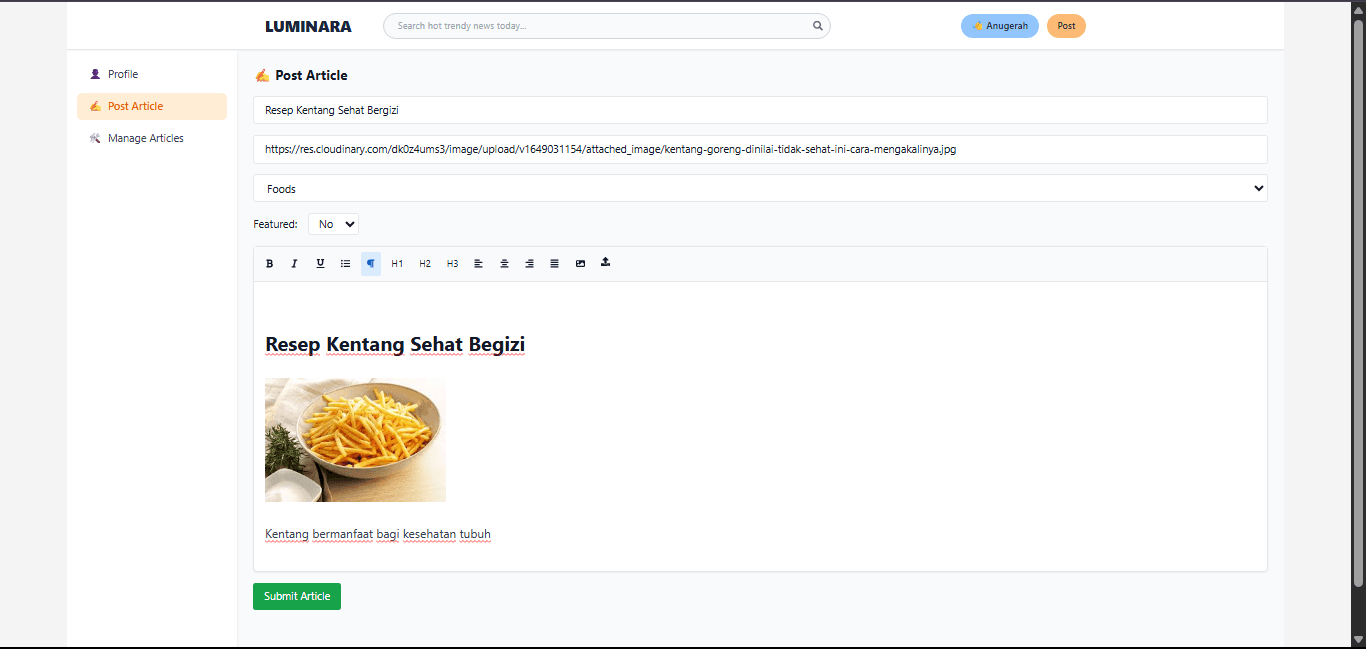Center align the editor text

point(504,264)
